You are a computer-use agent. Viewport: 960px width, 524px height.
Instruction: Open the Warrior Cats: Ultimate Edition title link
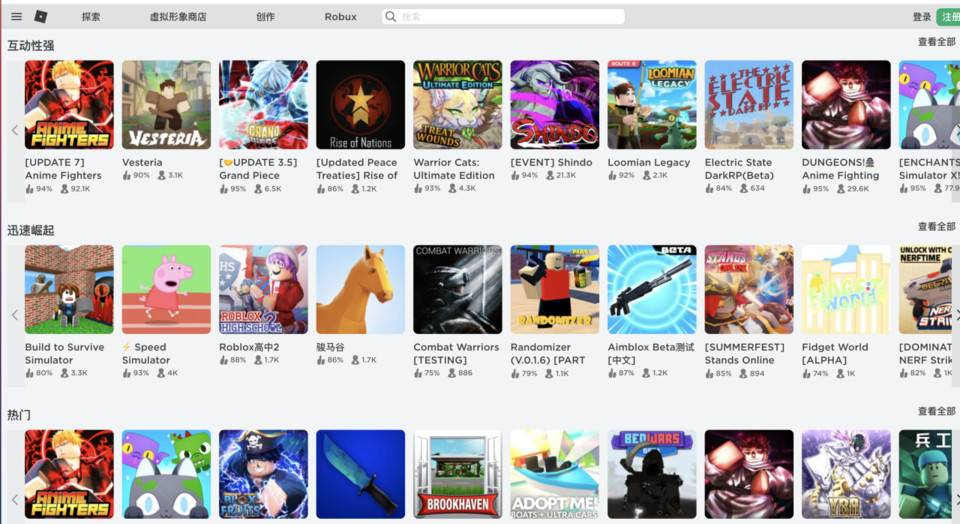click(x=454, y=169)
